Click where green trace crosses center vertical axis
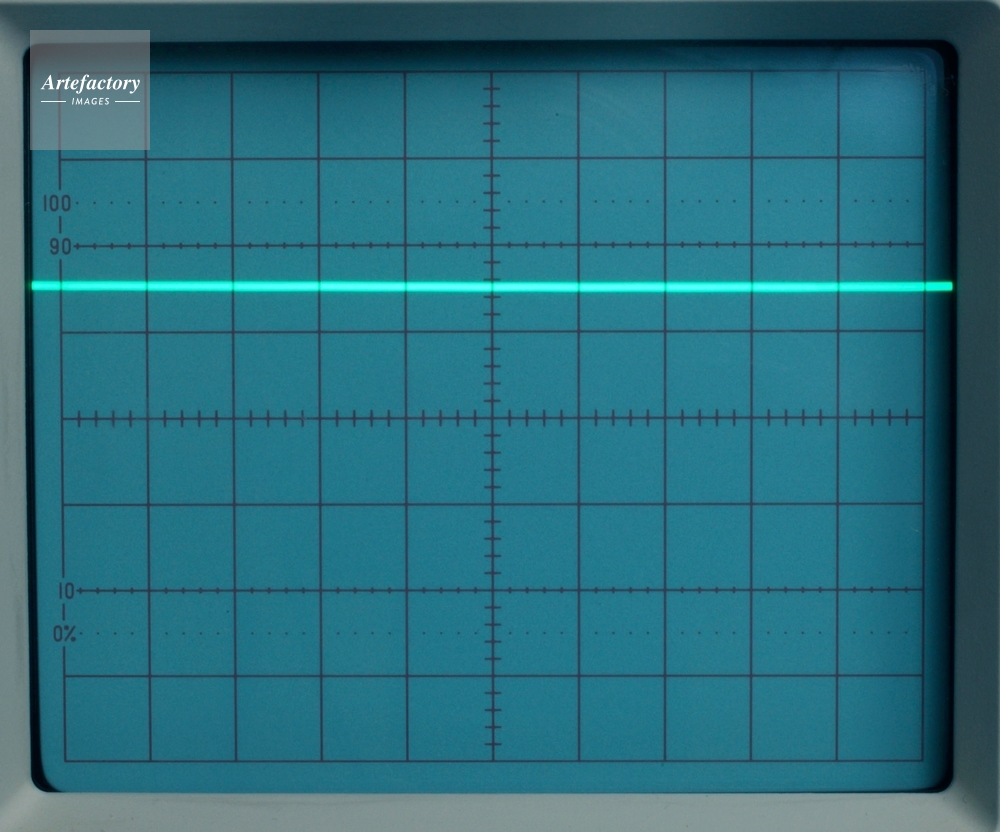 point(492,286)
